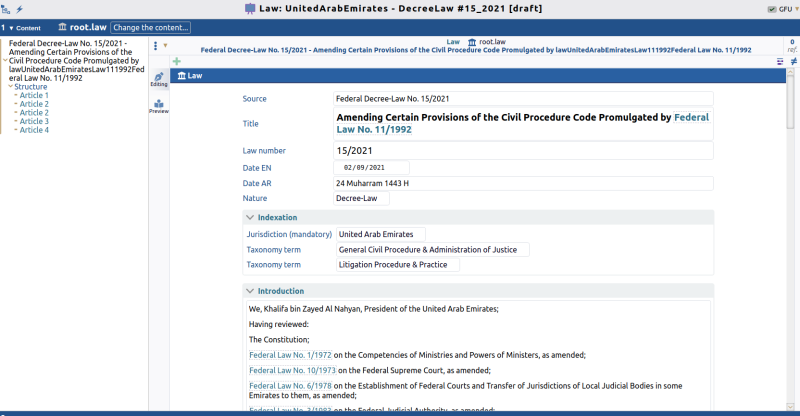Click the 0 ref. counter
The image size is (800, 416).
point(792,45)
